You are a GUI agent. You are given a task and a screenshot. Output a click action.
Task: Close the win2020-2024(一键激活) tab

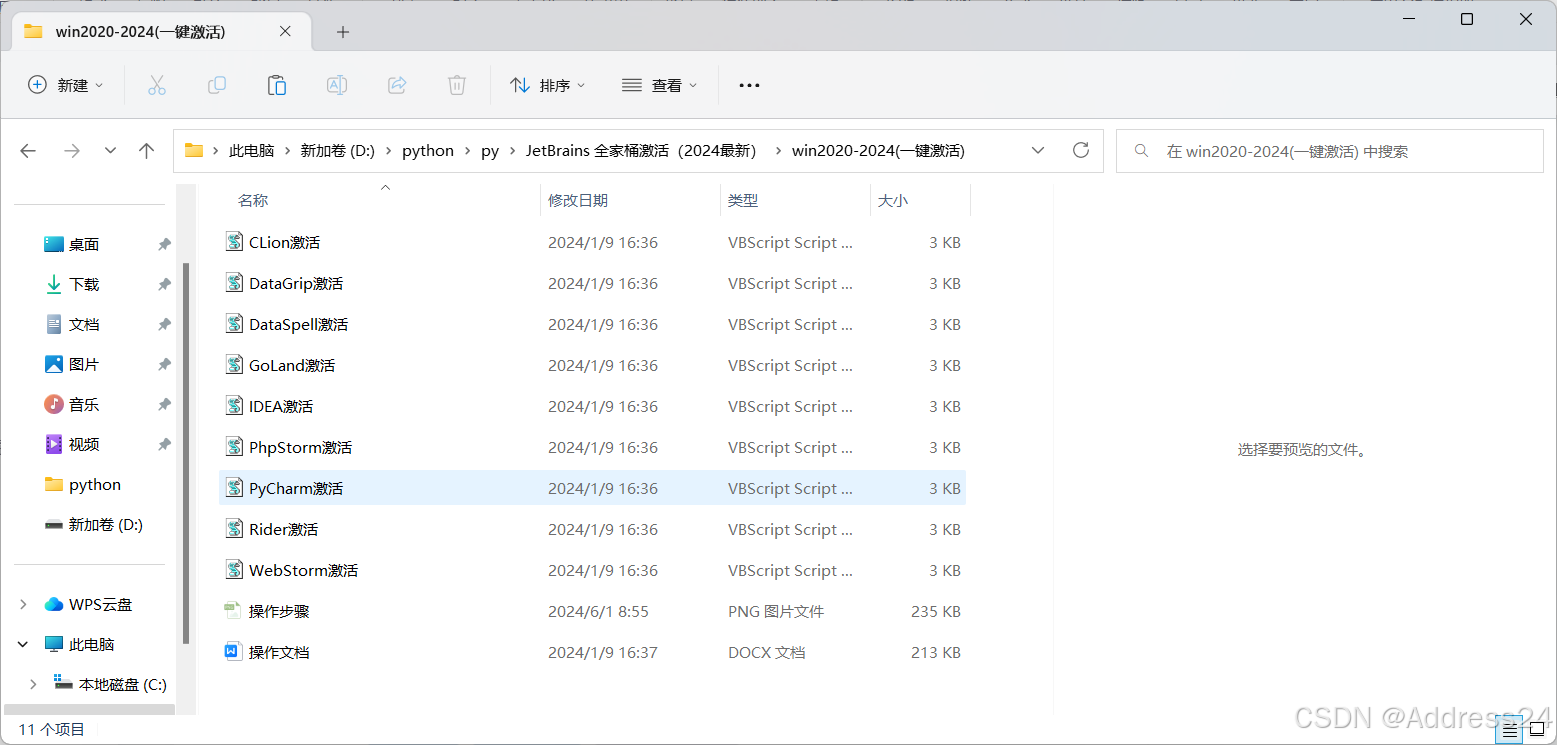[285, 31]
